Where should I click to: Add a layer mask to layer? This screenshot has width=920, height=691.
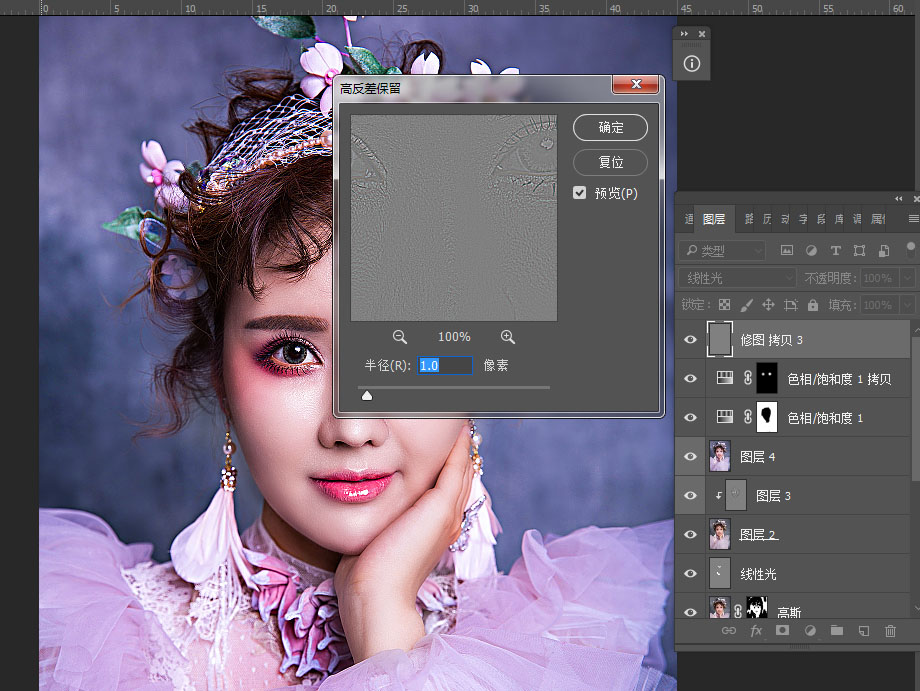point(782,631)
